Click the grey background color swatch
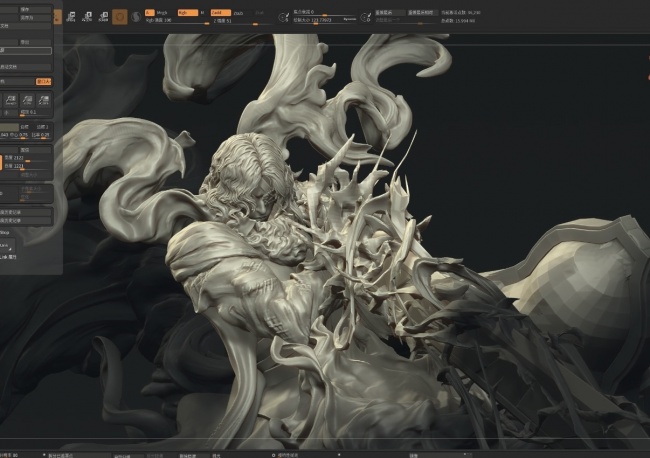 [9, 127]
